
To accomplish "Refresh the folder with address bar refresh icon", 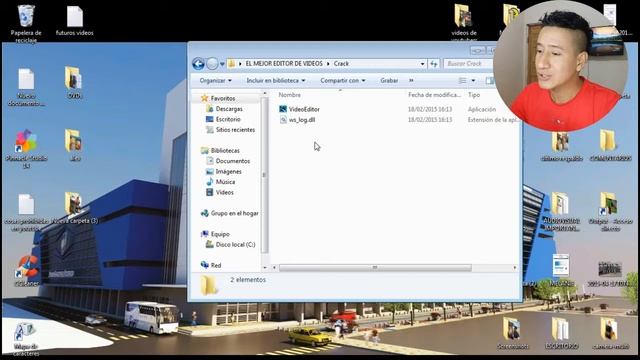I will (x=433, y=64).
